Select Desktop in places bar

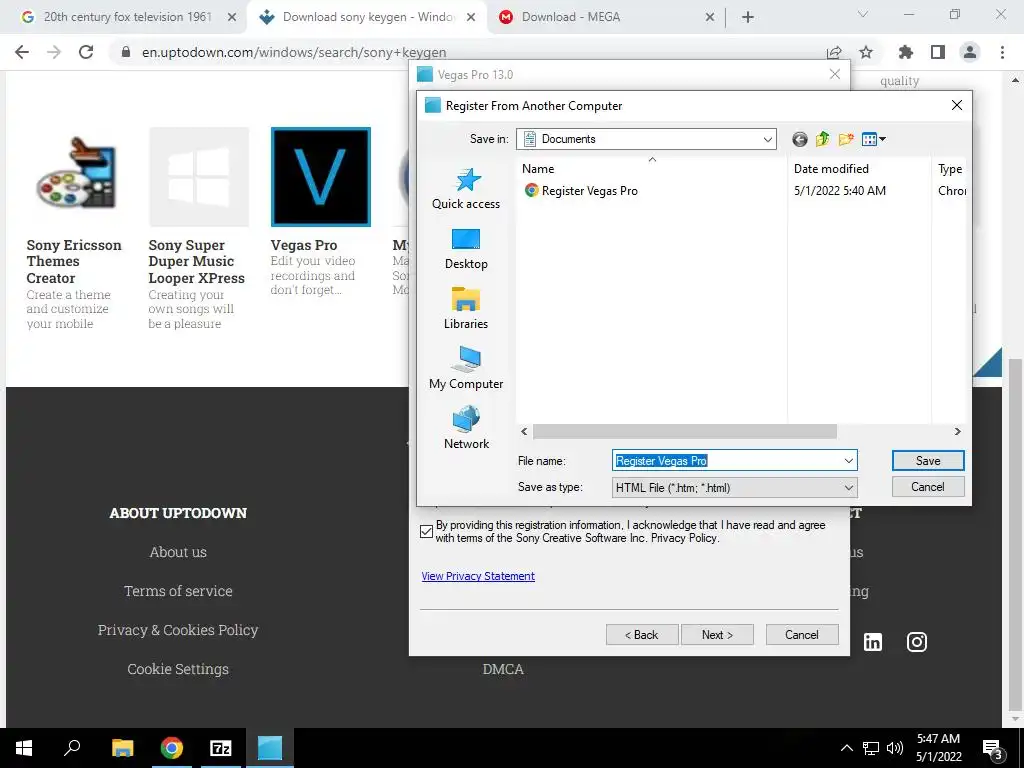pyautogui.click(x=466, y=249)
